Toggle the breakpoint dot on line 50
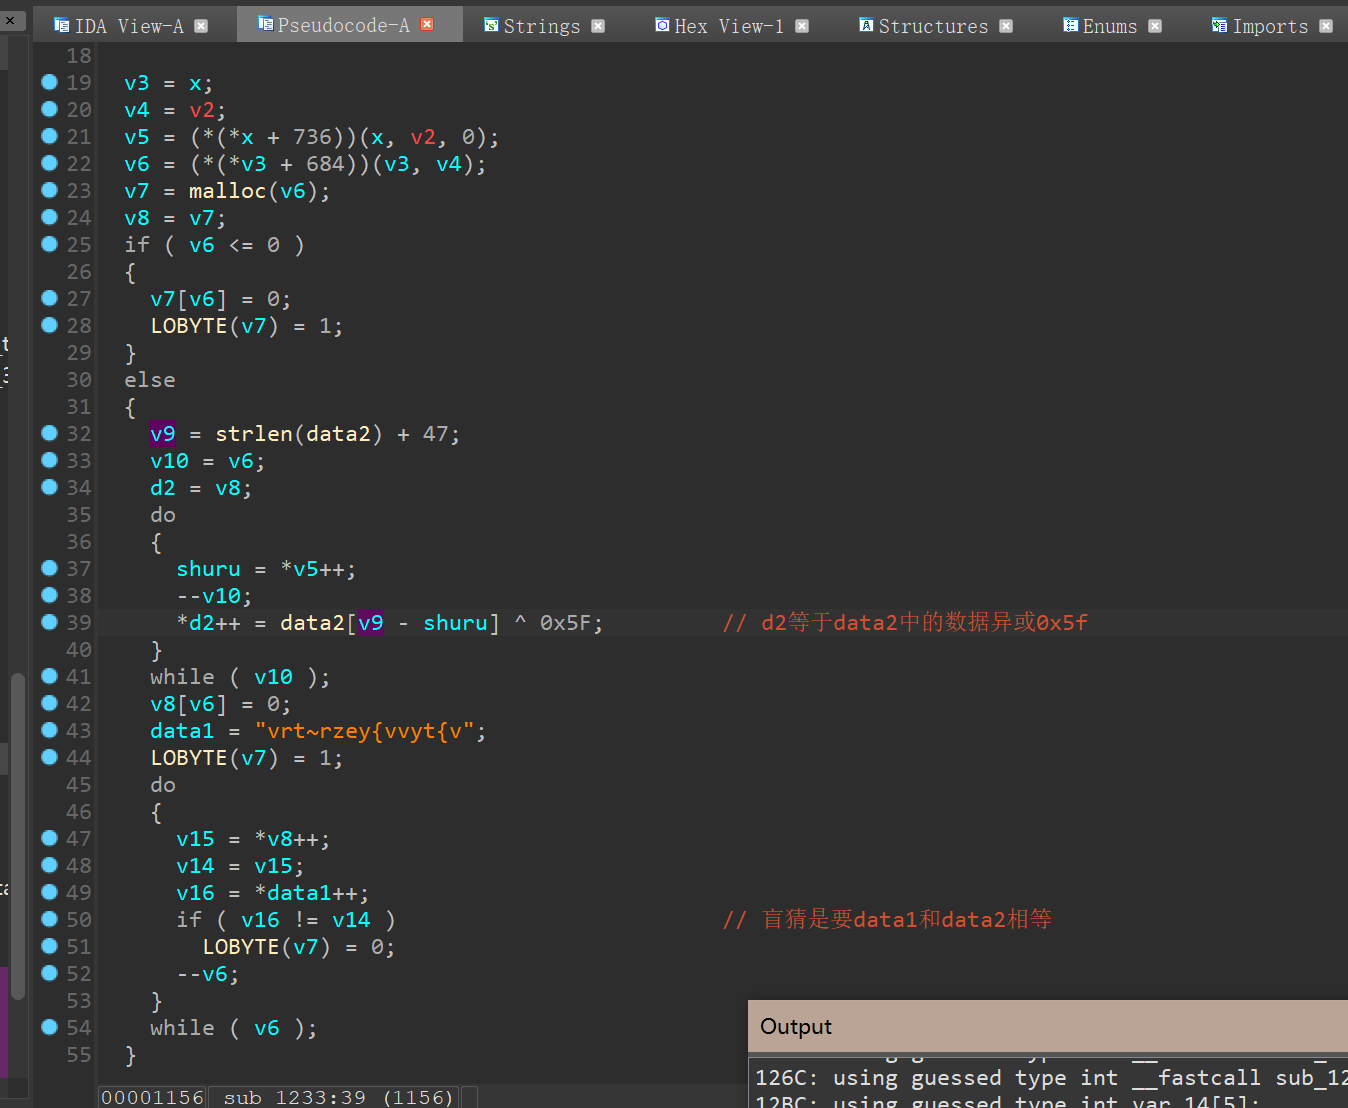This screenshot has height=1108, width=1348. [x=49, y=919]
